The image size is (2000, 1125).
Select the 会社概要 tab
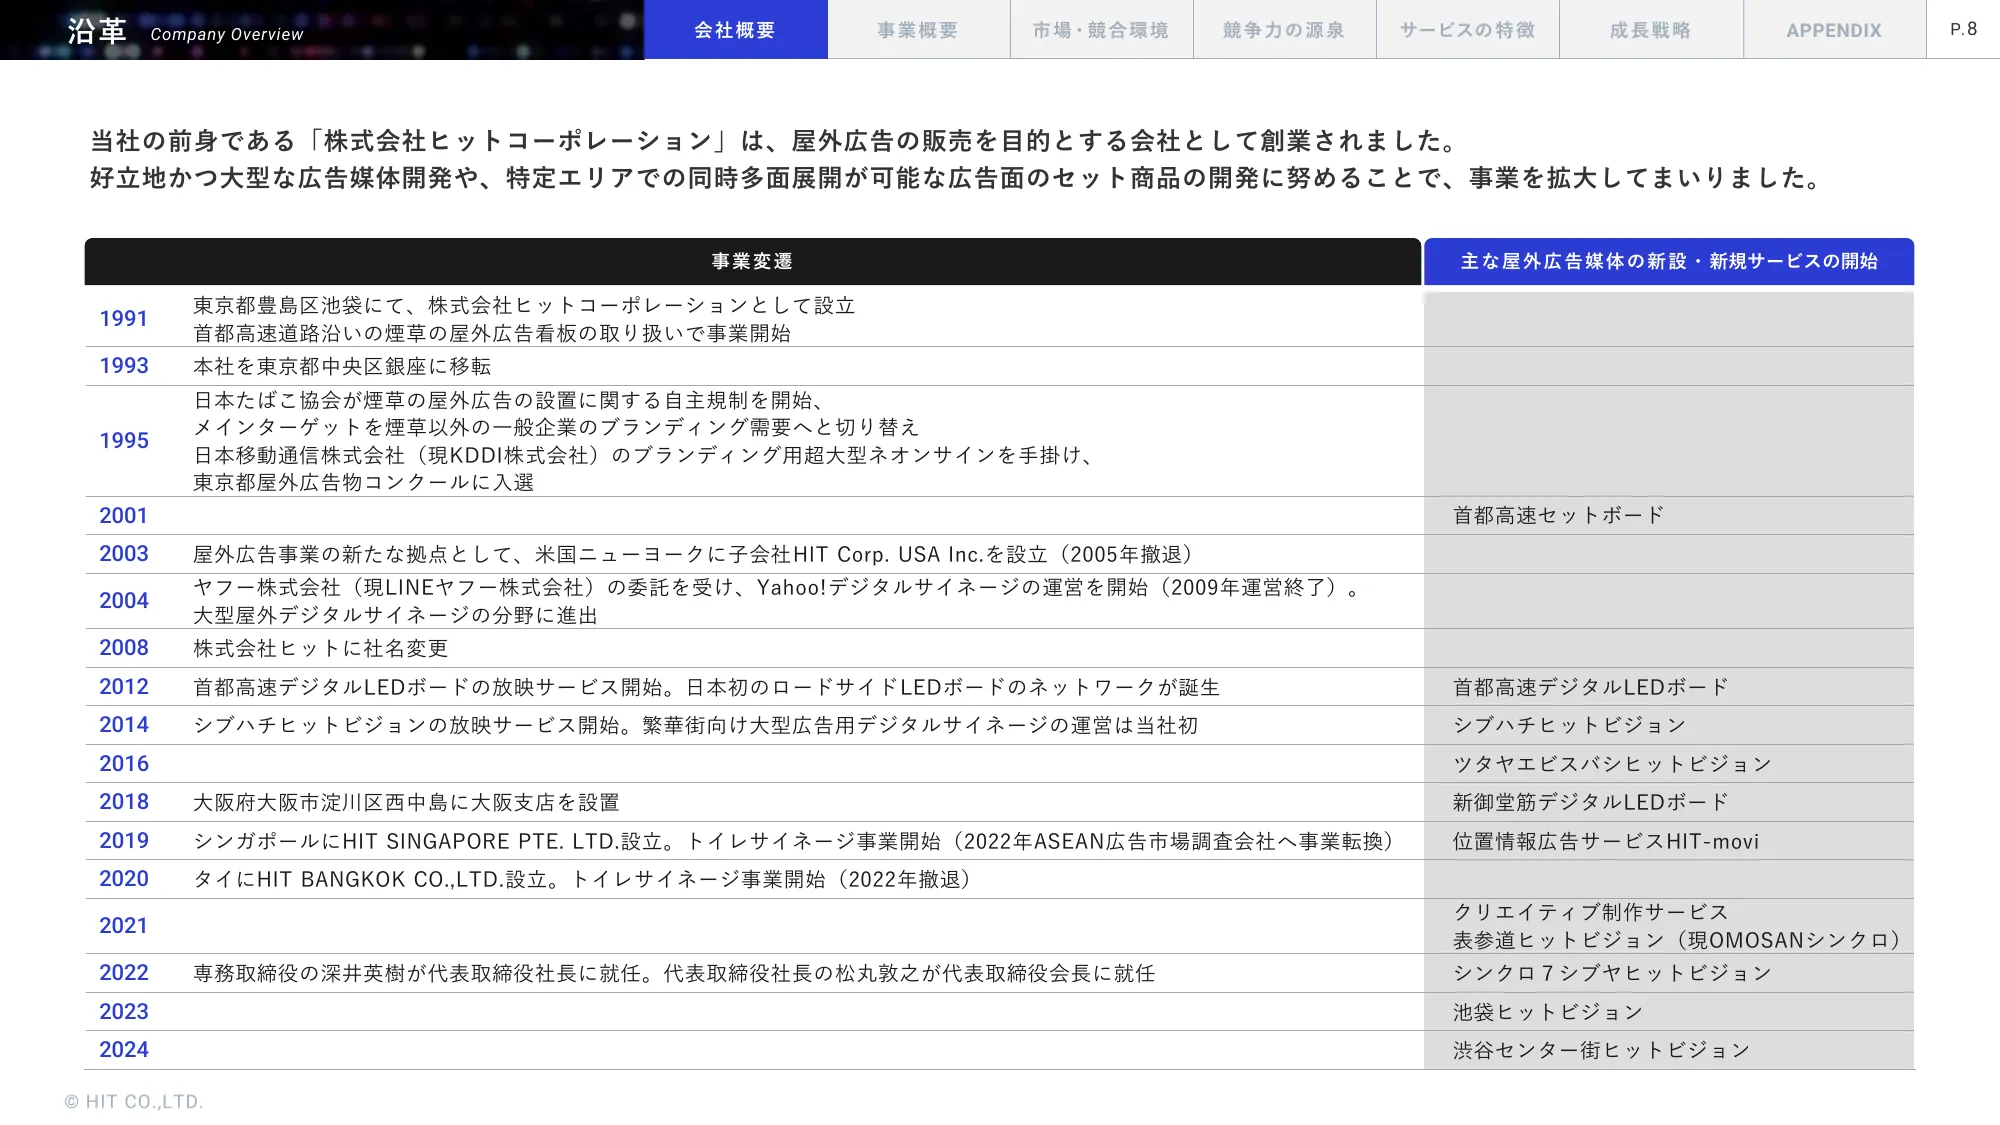[x=735, y=30]
